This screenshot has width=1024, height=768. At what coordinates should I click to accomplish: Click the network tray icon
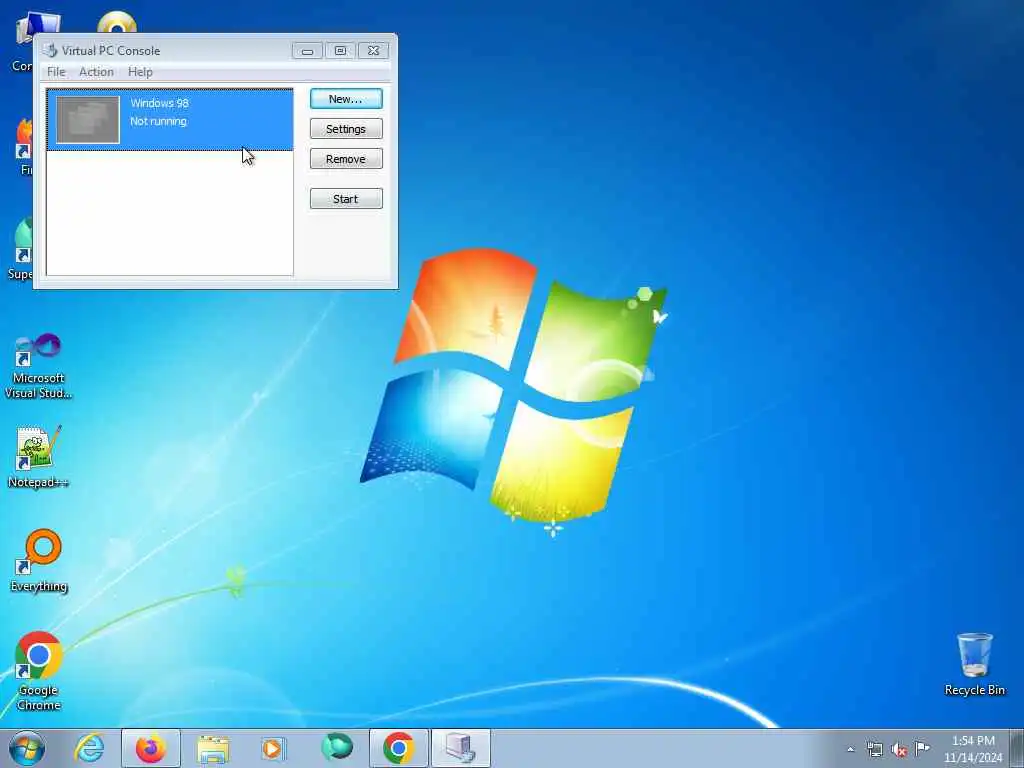[874, 749]
